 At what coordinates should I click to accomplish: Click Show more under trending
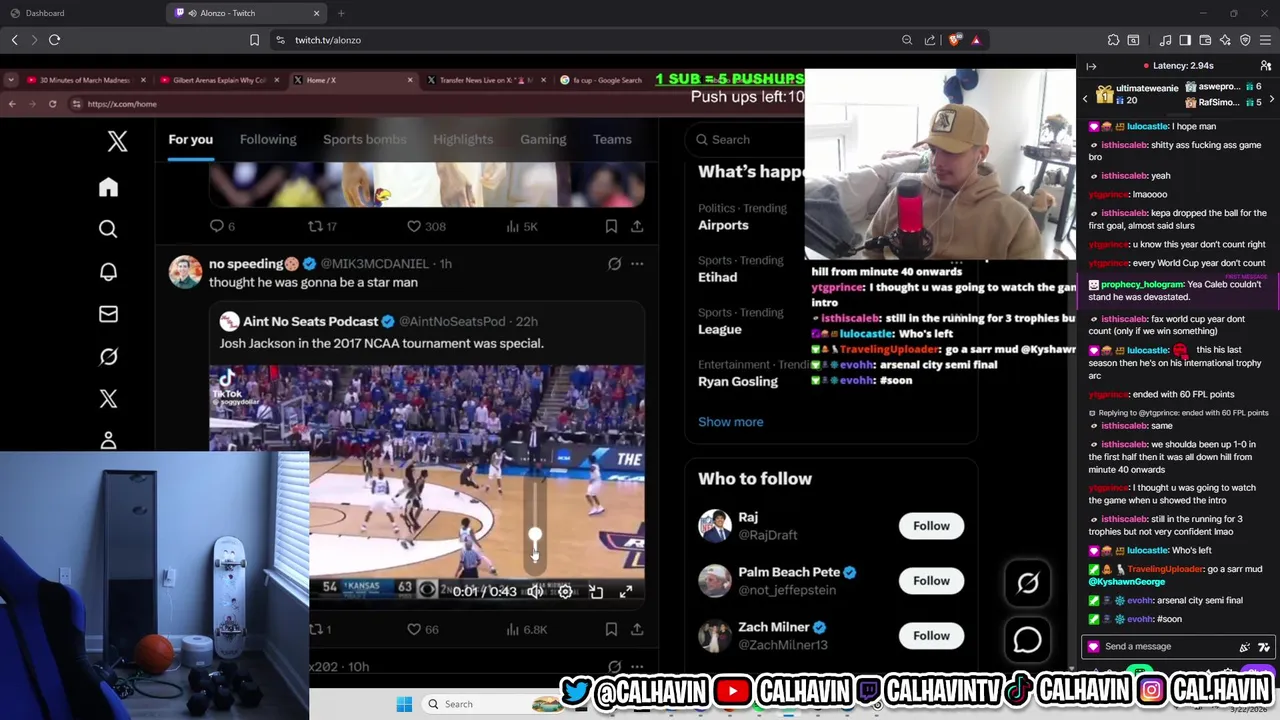(730, 422)
